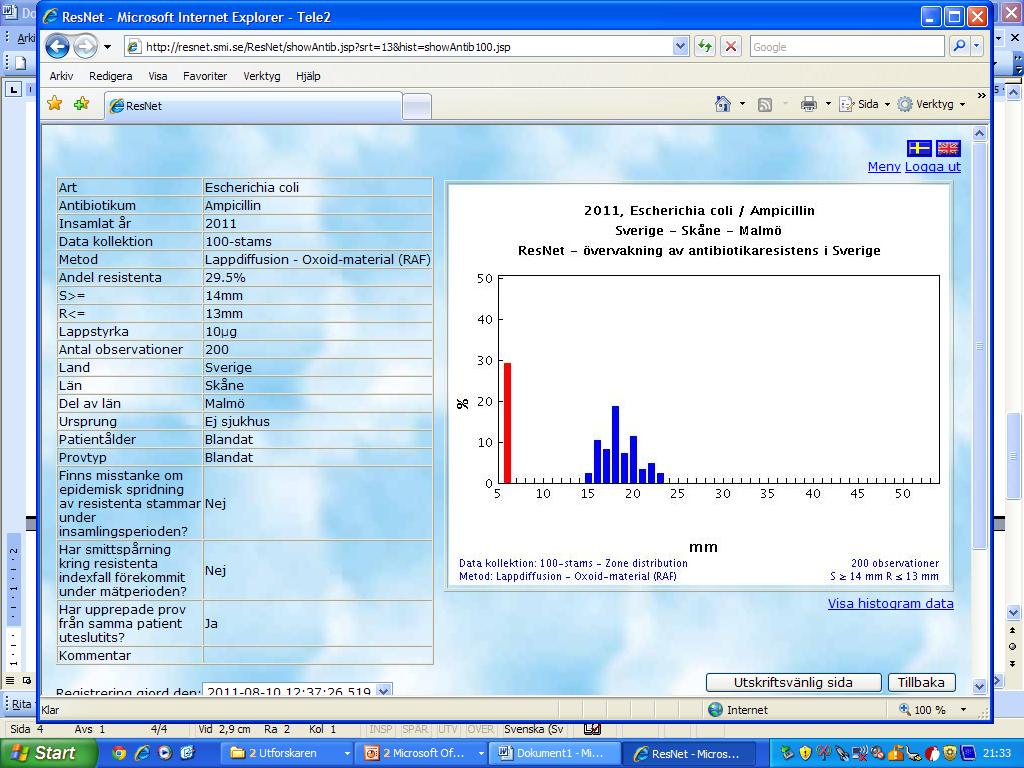Click the Home page icon
Image resolution: width=1024 pixels, height=768 pixels.
click(723, 104)
